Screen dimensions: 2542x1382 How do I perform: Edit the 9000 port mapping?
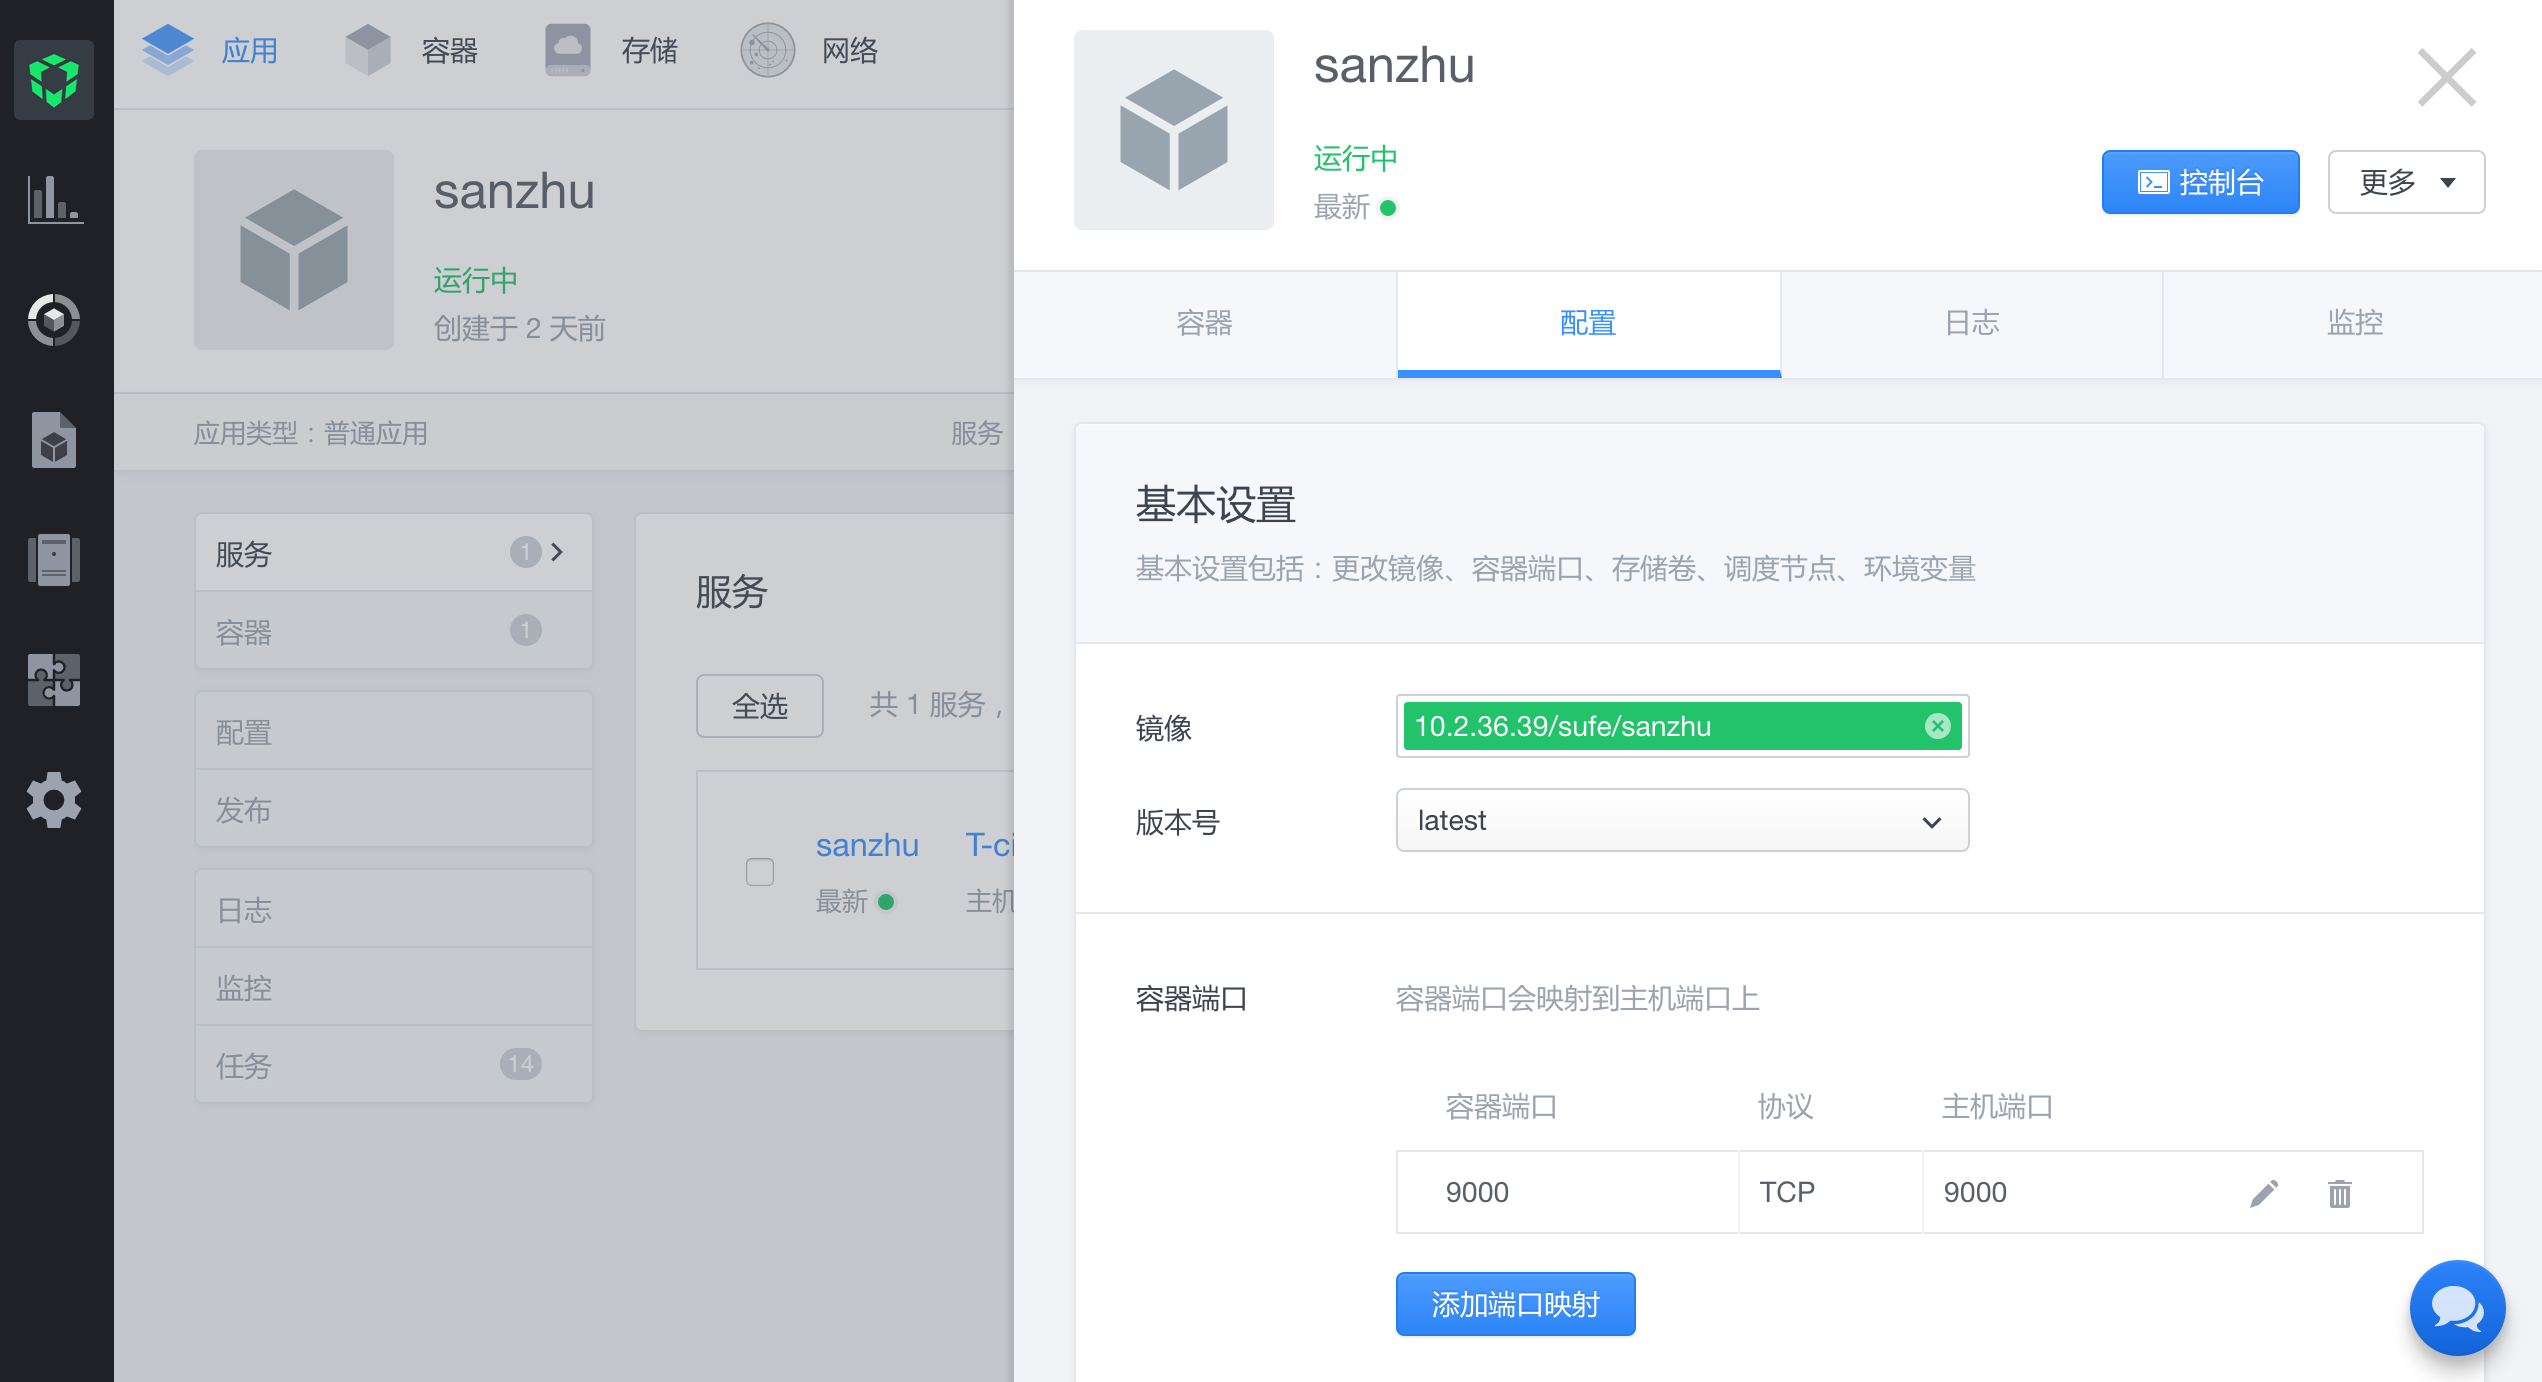click(2264, 1193)
